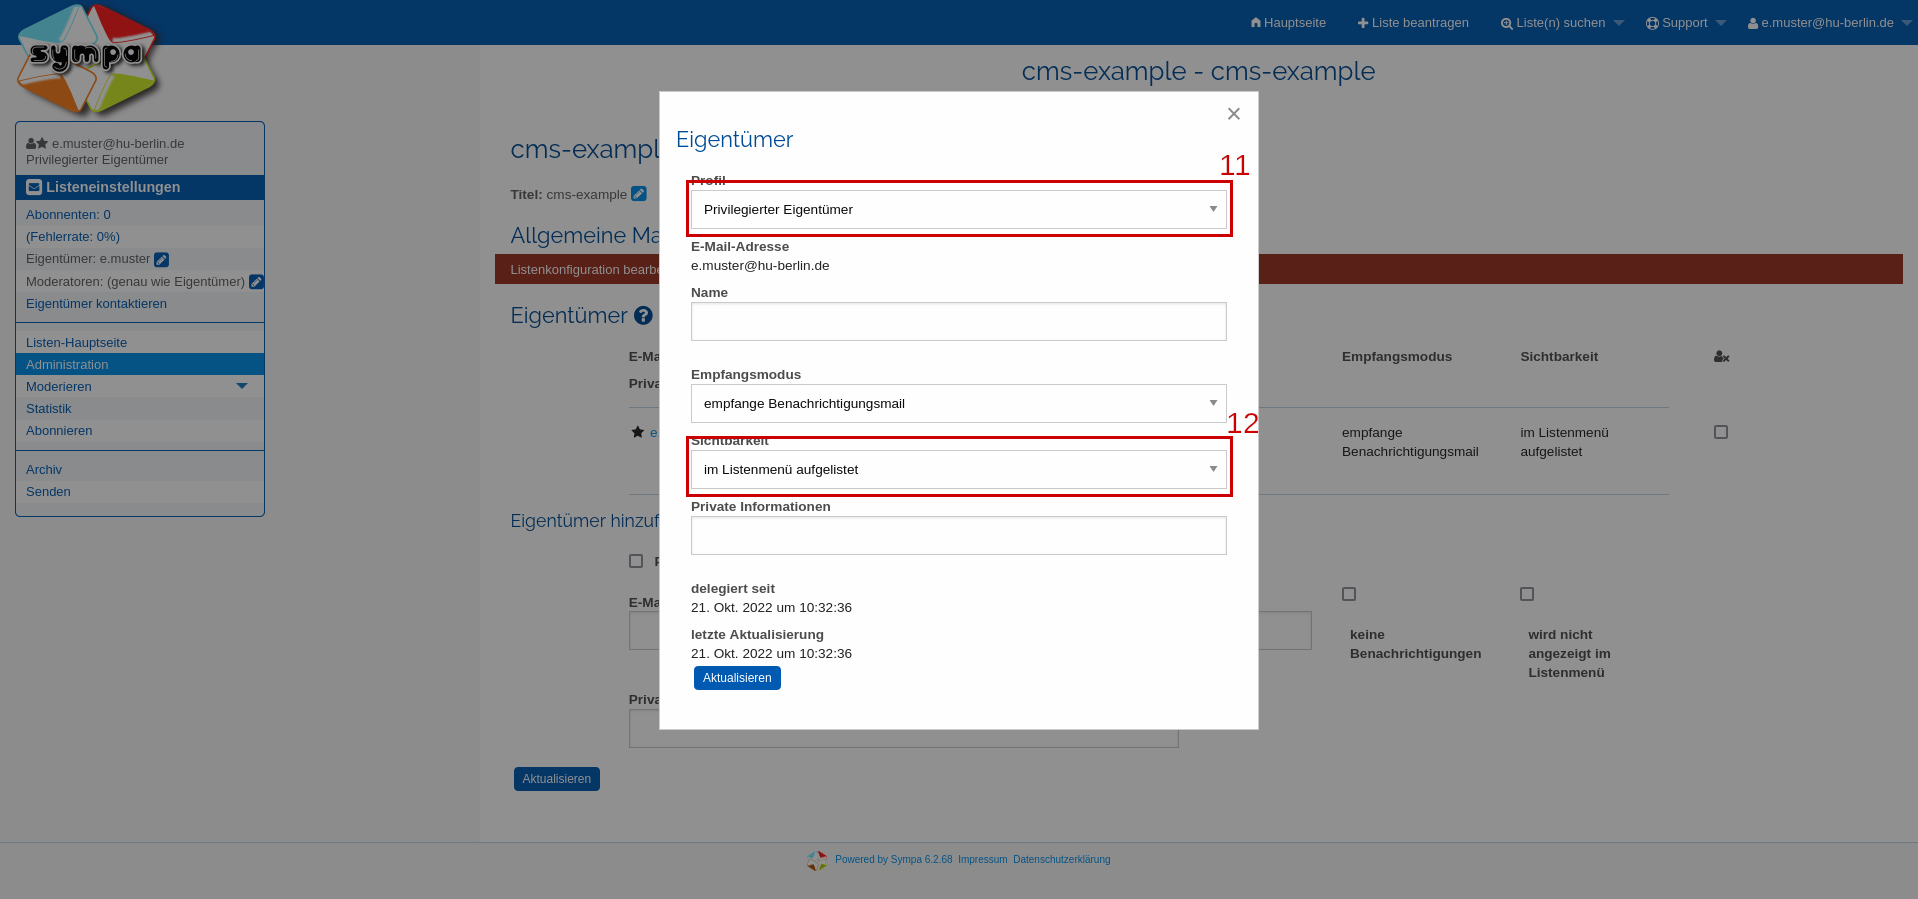Go to Hauptseite in top navigation
1918x899 pixels.
point(1288,23)
